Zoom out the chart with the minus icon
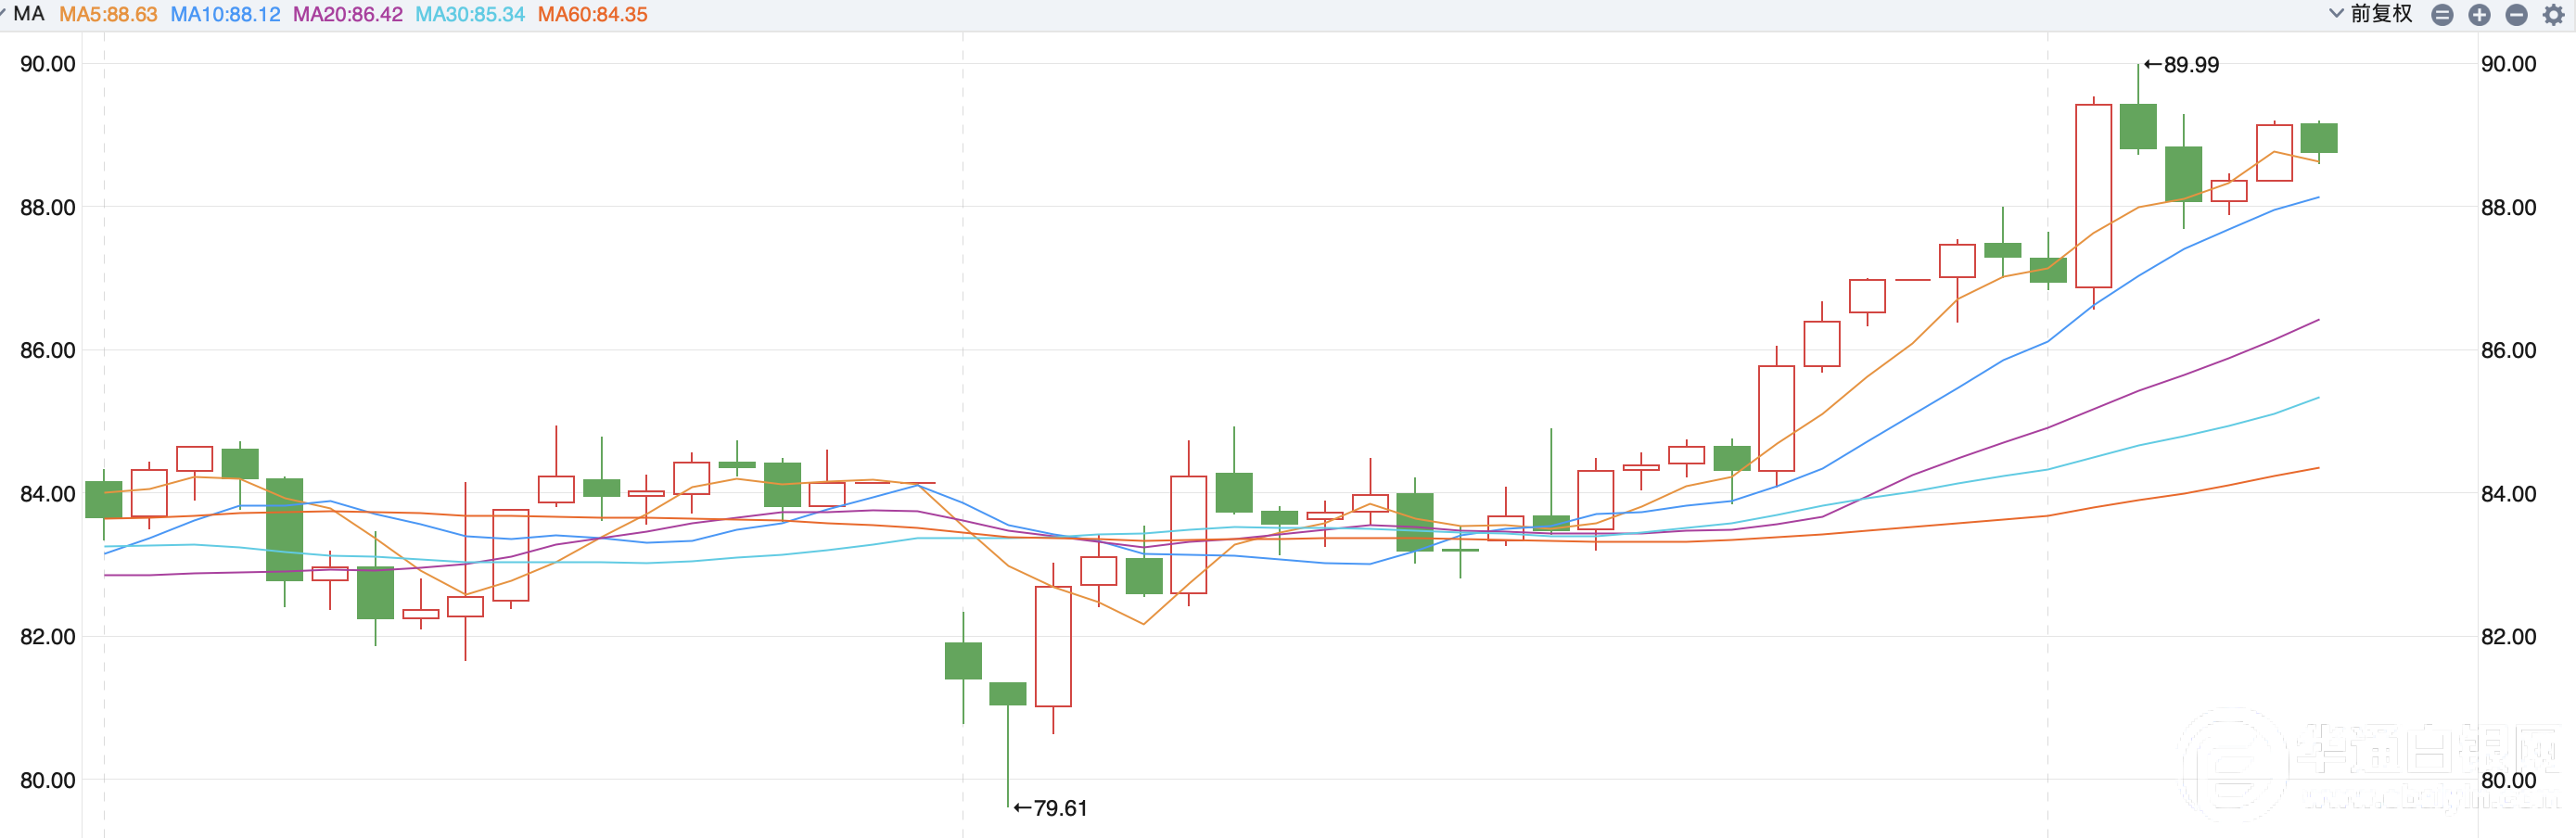Viewport: 2576px width, 838px height. pyautogui.click(x=2516, y=15)
